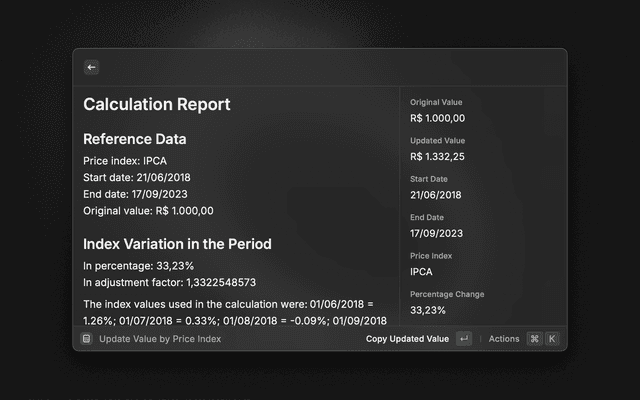Screen dimensions: 640x400
Task: Click the Reference Data section heading
Action: pos(134,139)
